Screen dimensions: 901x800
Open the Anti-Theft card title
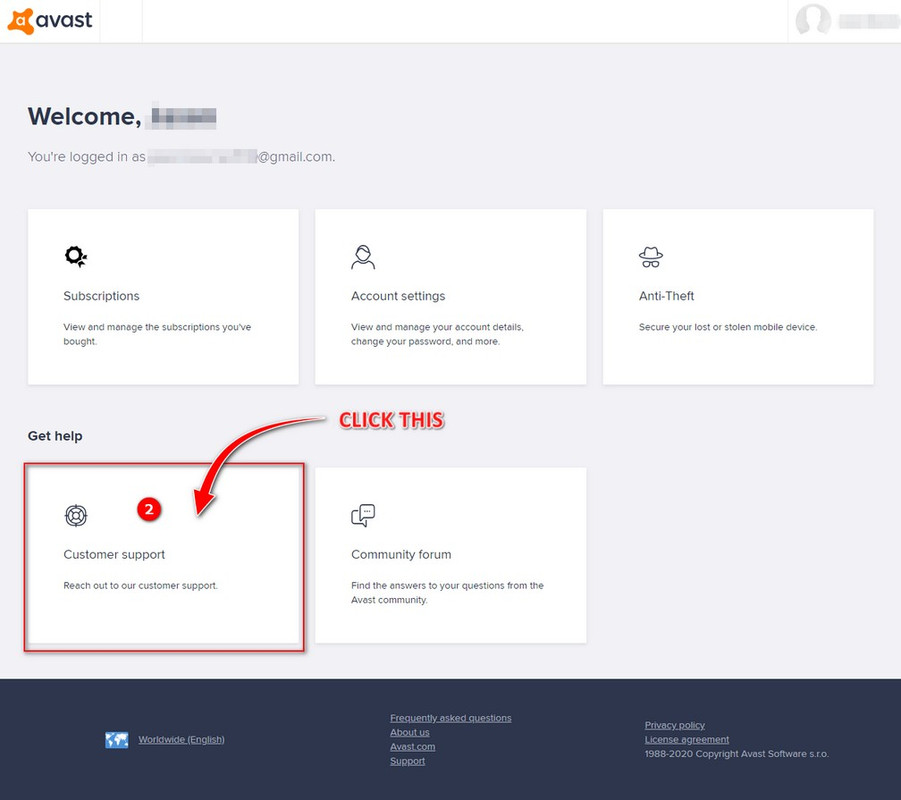667,296
